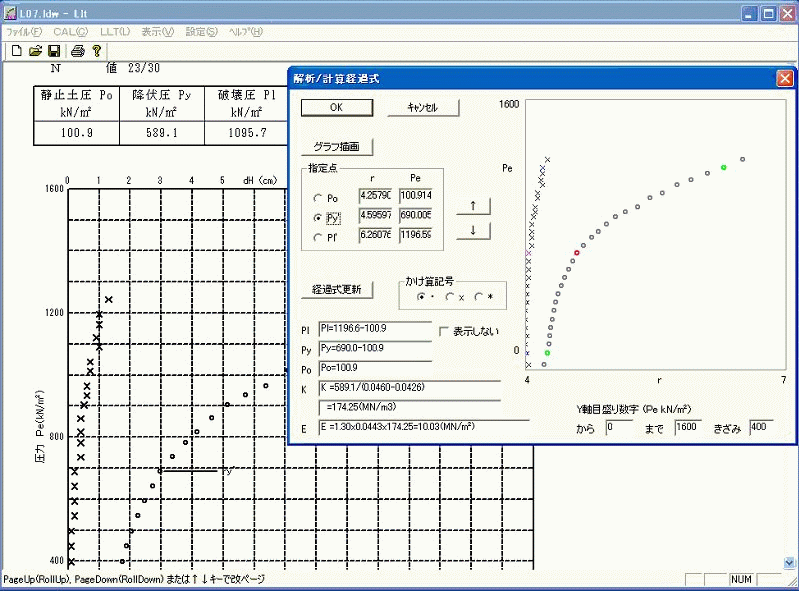Choose the x multiplication symbol option

[451, 297]
